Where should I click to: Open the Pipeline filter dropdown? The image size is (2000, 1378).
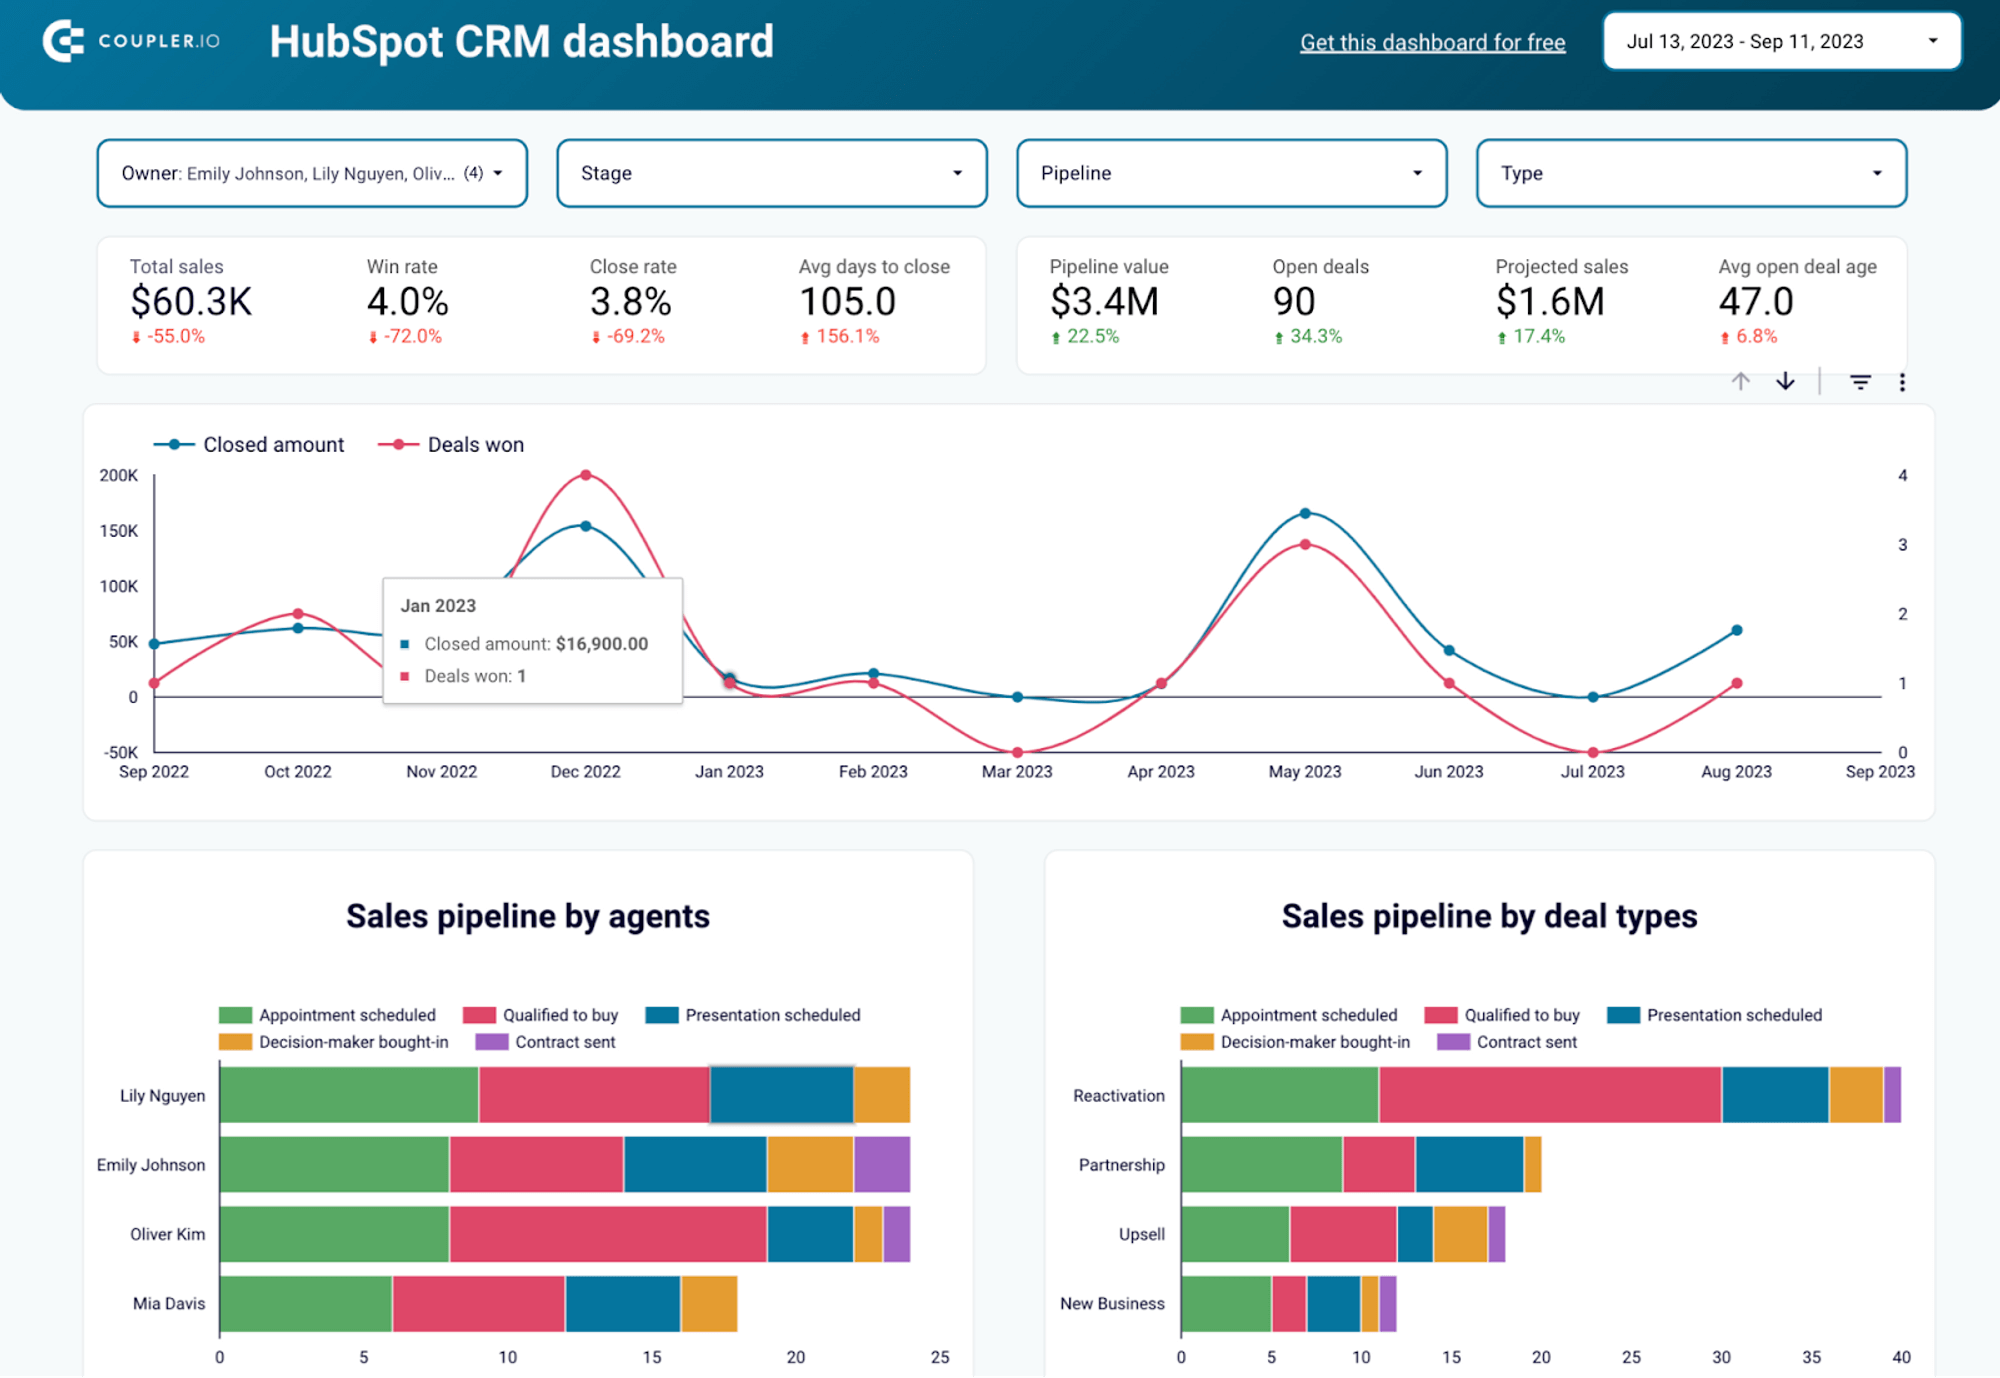coord(1231,172)
